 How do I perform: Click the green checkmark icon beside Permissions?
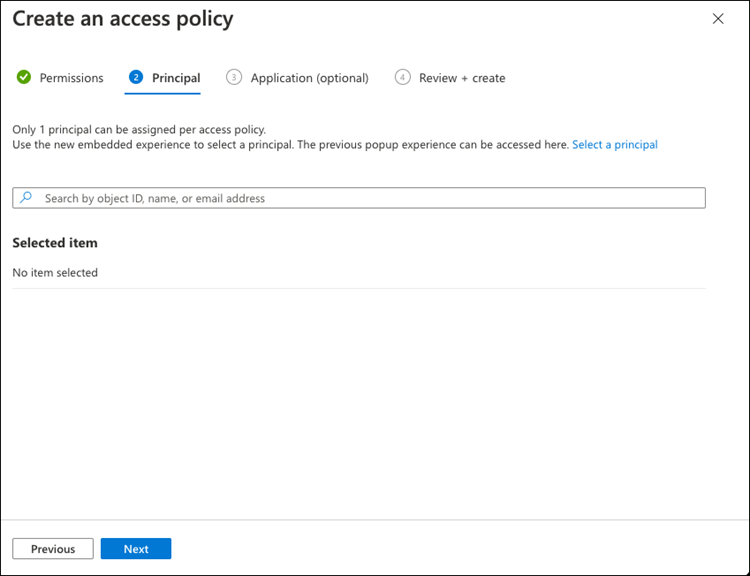coord(24,77)
